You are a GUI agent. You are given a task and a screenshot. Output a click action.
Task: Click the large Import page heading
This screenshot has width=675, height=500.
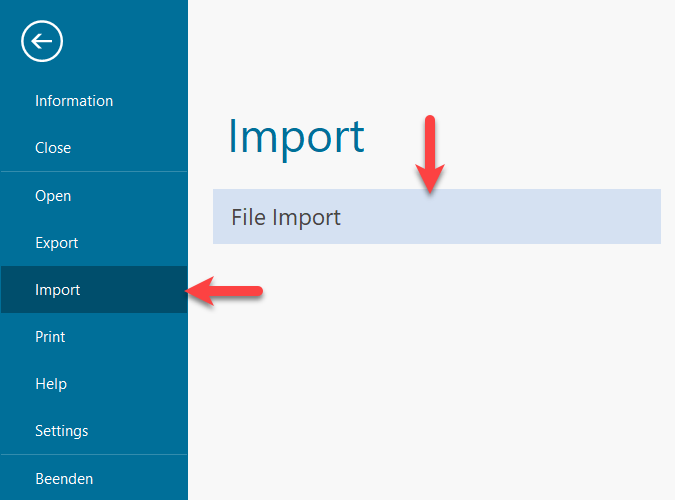pyautogui.click(x=296, y=136)
